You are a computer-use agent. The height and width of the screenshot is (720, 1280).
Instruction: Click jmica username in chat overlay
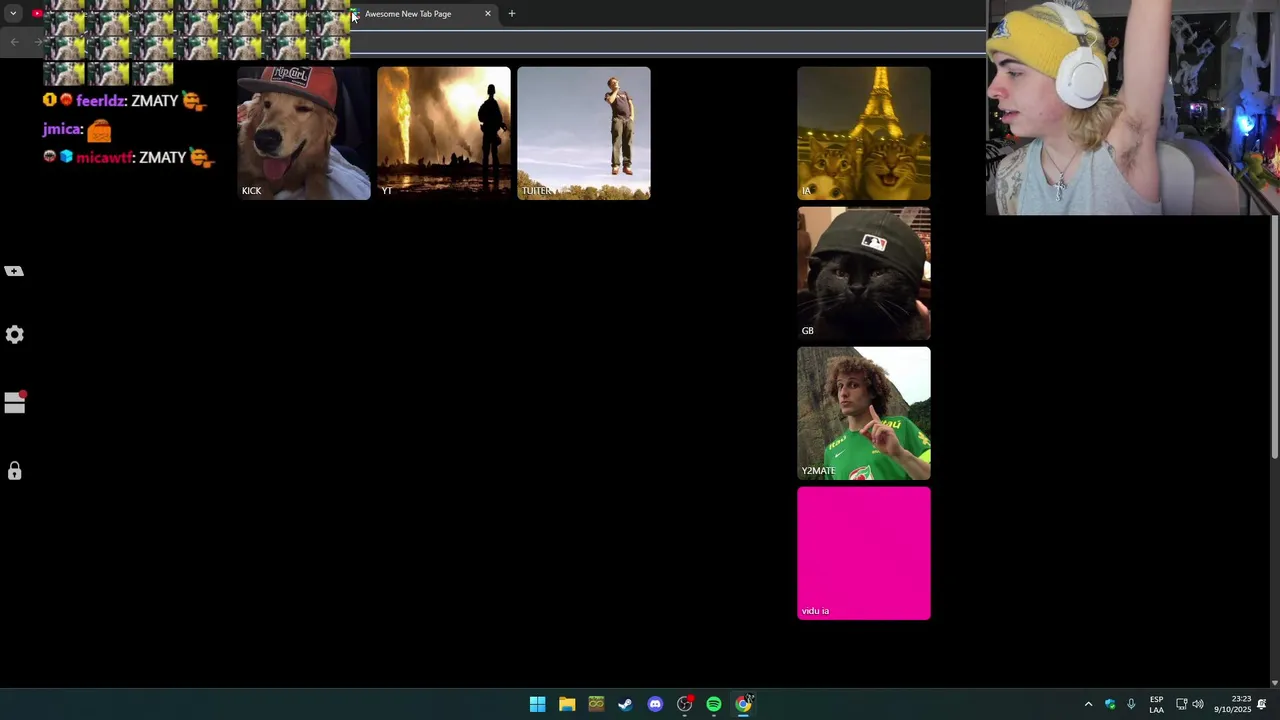(x=61, y=130)
